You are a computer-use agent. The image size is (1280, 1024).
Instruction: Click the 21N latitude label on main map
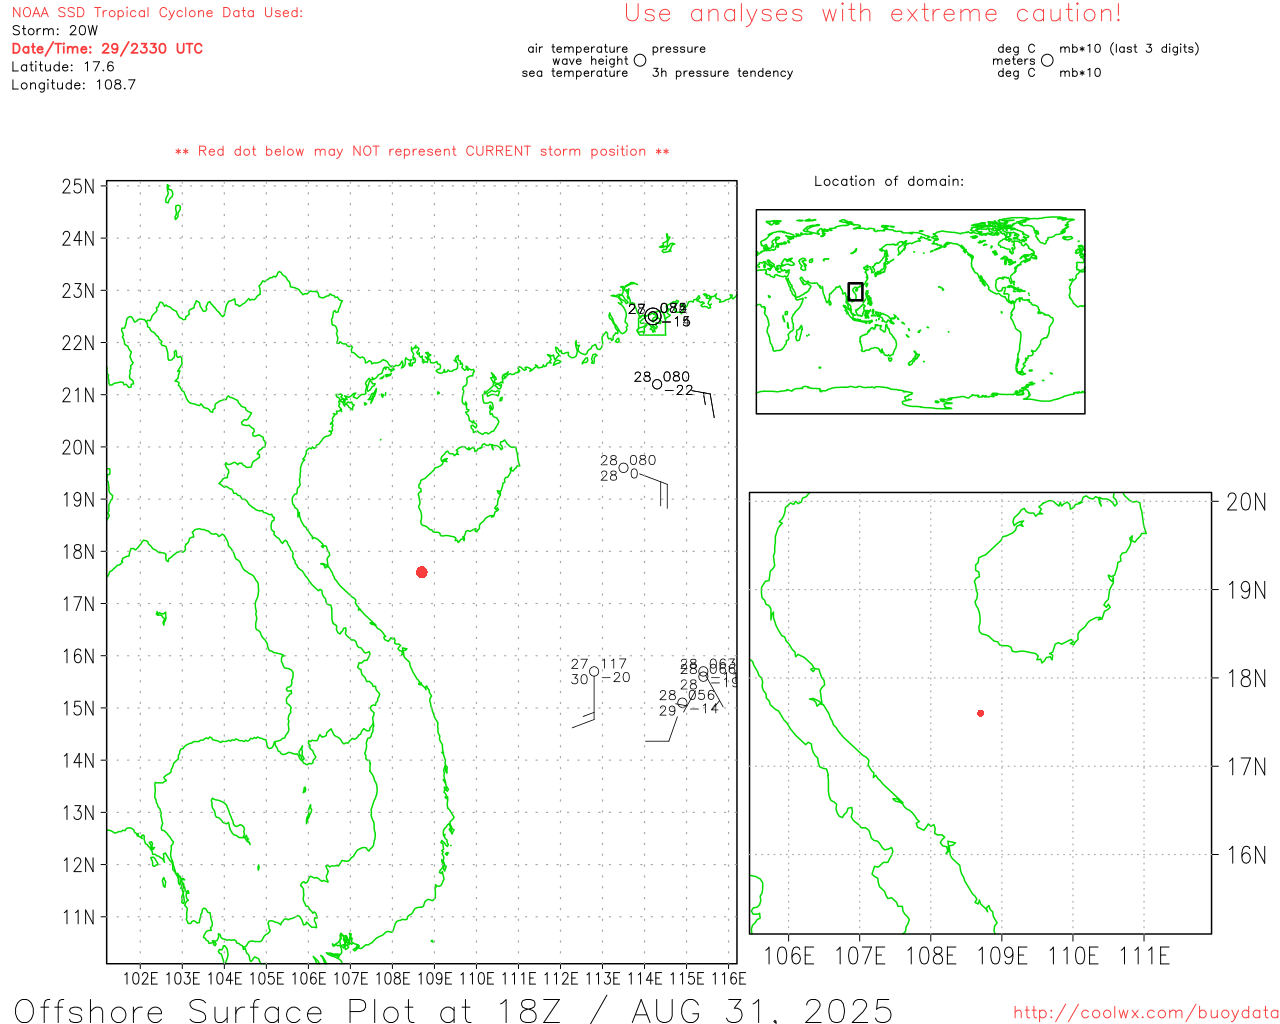78,395
